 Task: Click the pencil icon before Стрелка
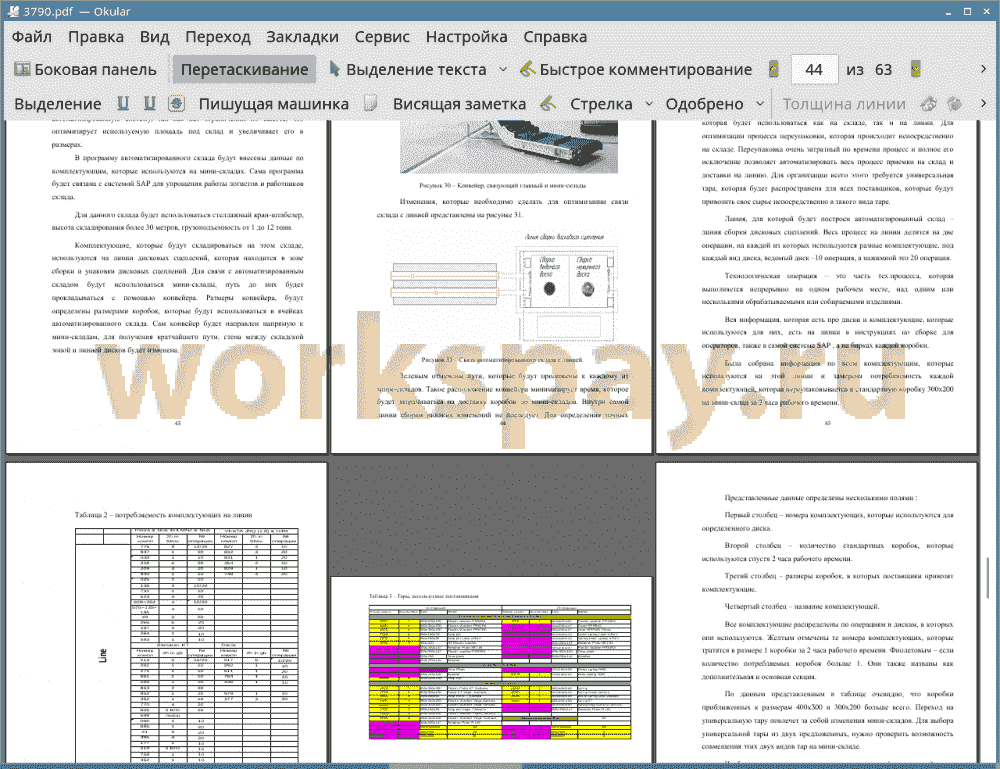pyautogui.click(x=548, y=103)
